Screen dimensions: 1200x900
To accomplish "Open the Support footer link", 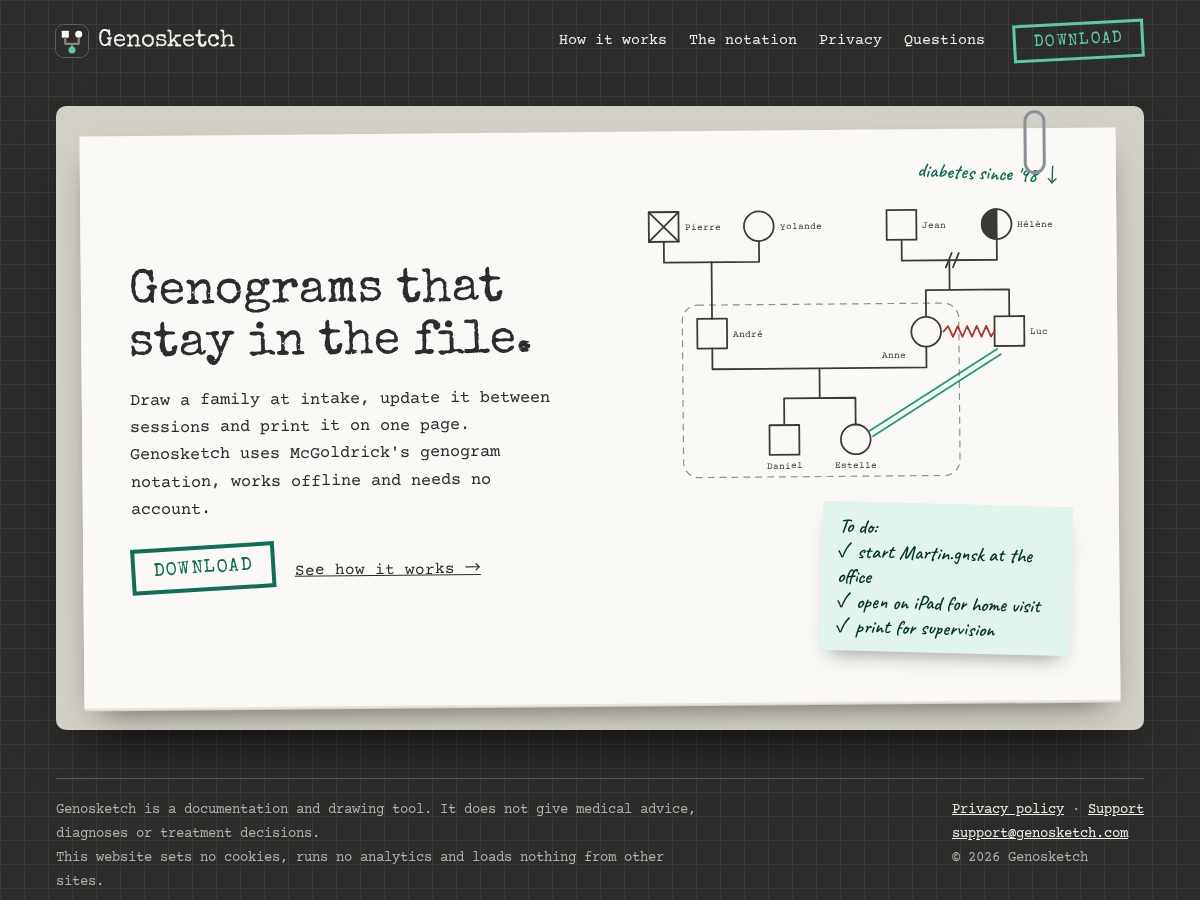I will click(1116, 809).
